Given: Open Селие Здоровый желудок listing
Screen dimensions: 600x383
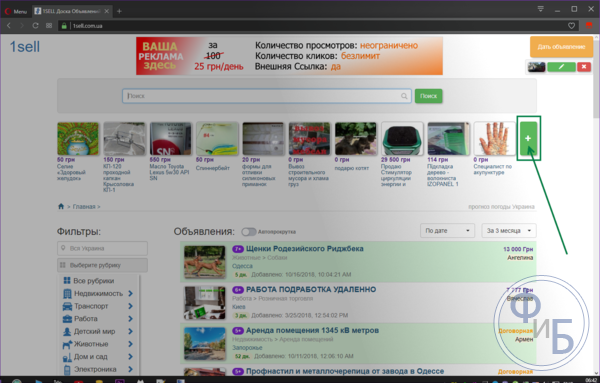Looking at the screenshot, I should (x=78, y=152).
